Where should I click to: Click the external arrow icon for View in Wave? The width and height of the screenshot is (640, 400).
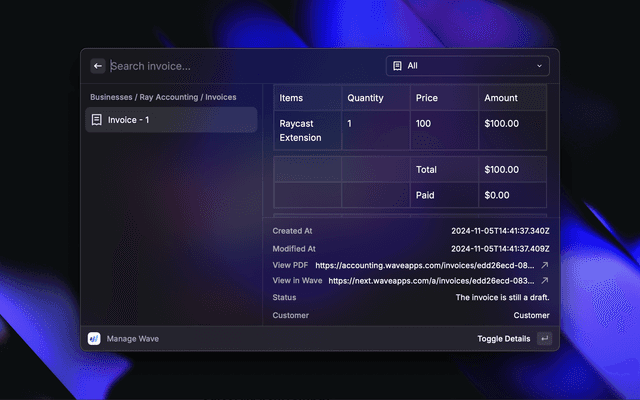545,282
